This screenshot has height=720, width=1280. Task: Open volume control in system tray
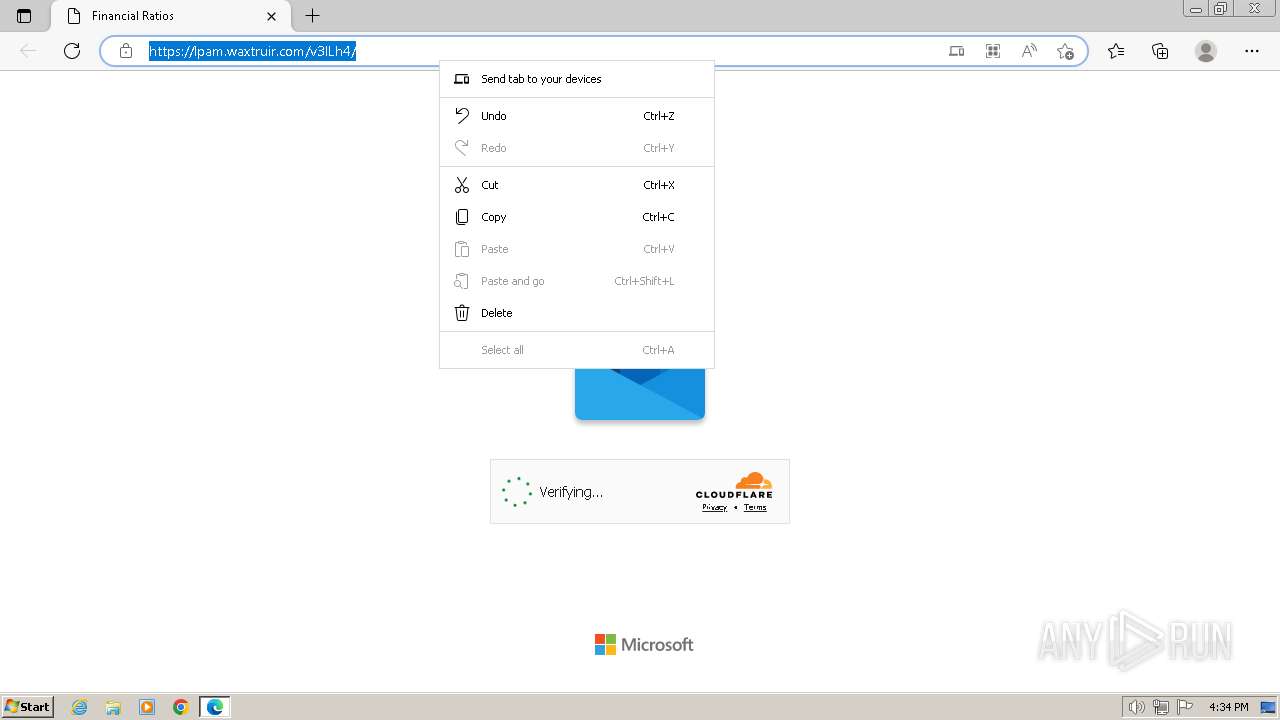[1136, 707]
